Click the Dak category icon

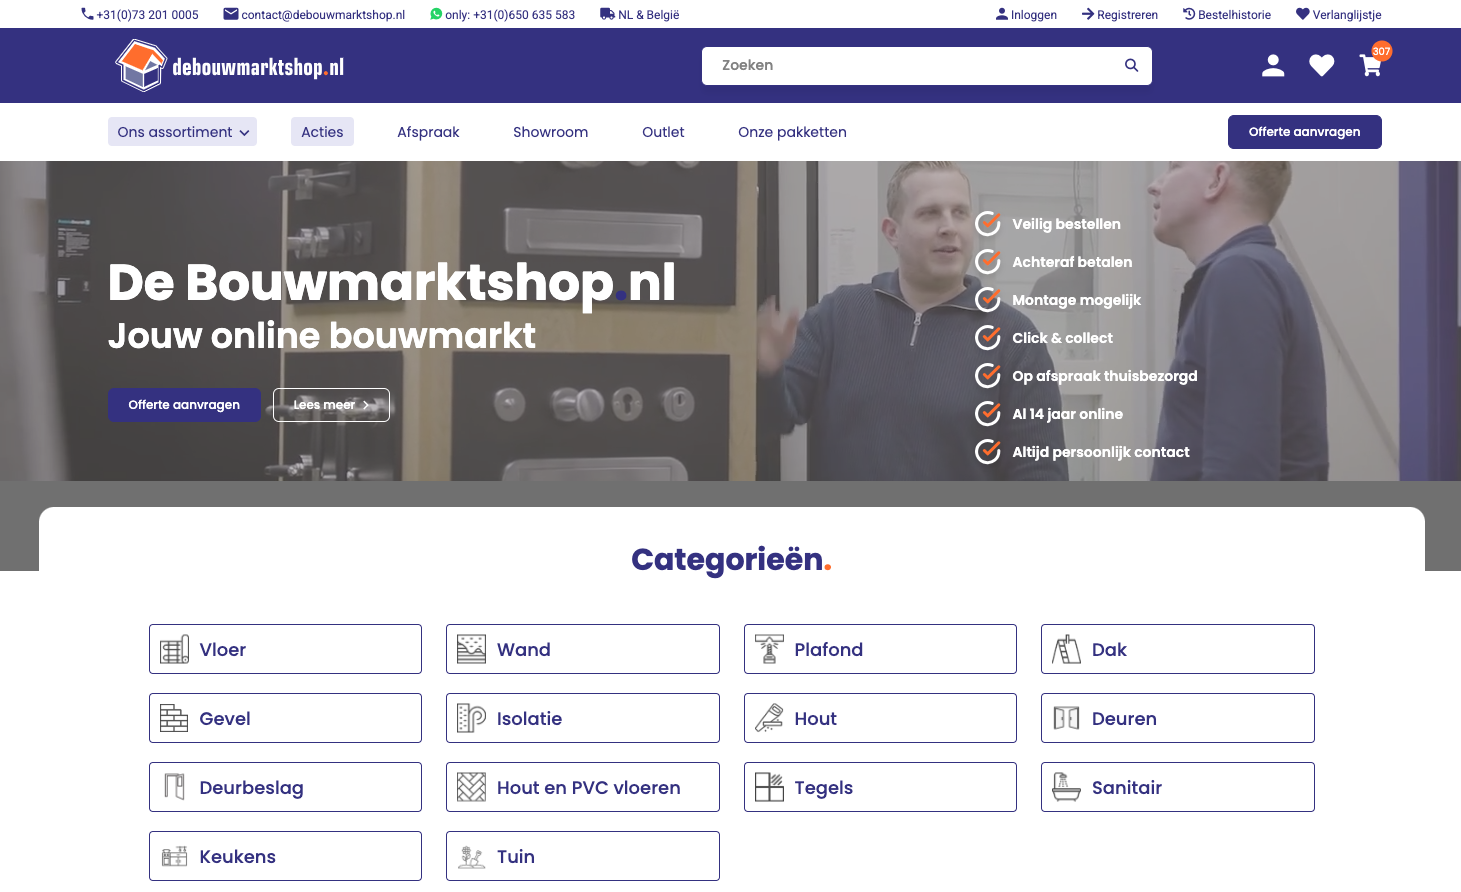(1066, 650)
